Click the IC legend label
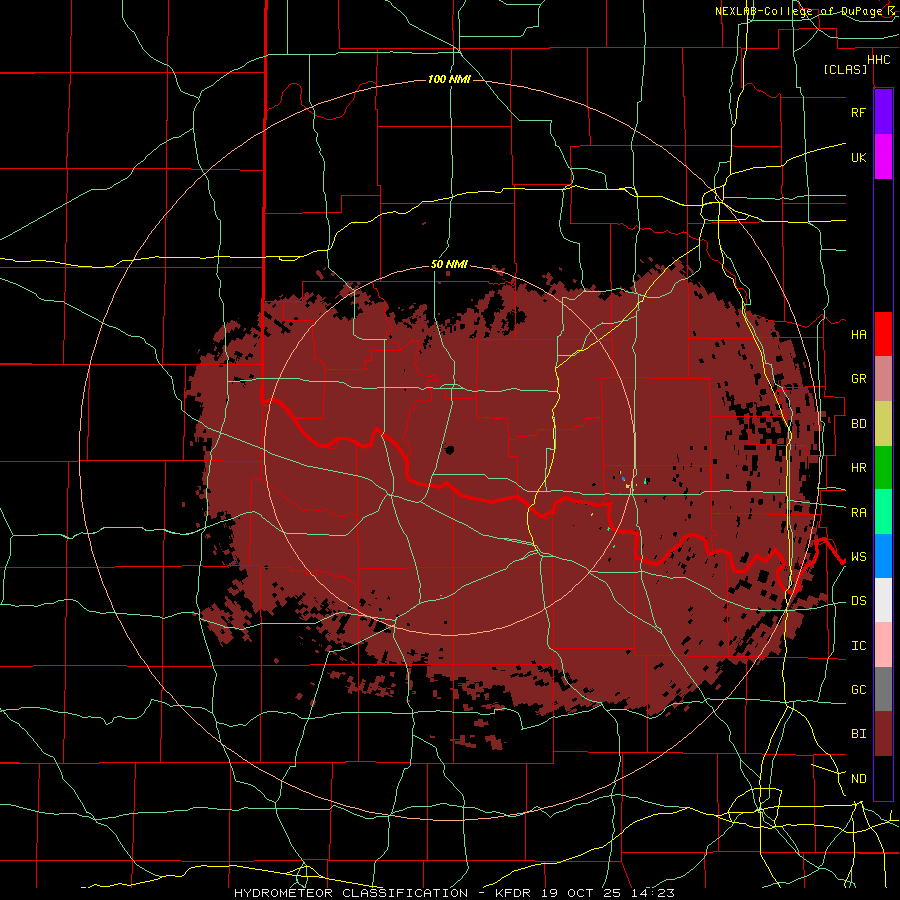The width and height of the screenshot is (900, 900). point(858,645)
